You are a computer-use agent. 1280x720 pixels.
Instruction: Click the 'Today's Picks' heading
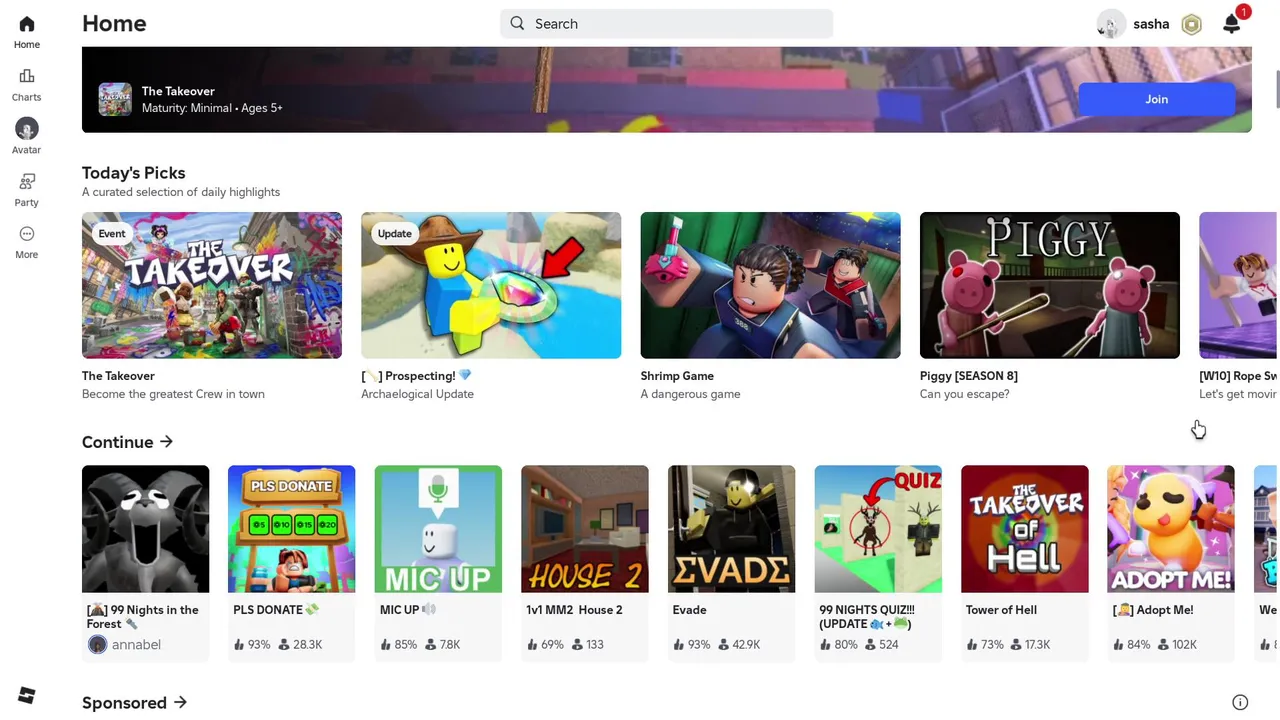click(x=134, y=173)
